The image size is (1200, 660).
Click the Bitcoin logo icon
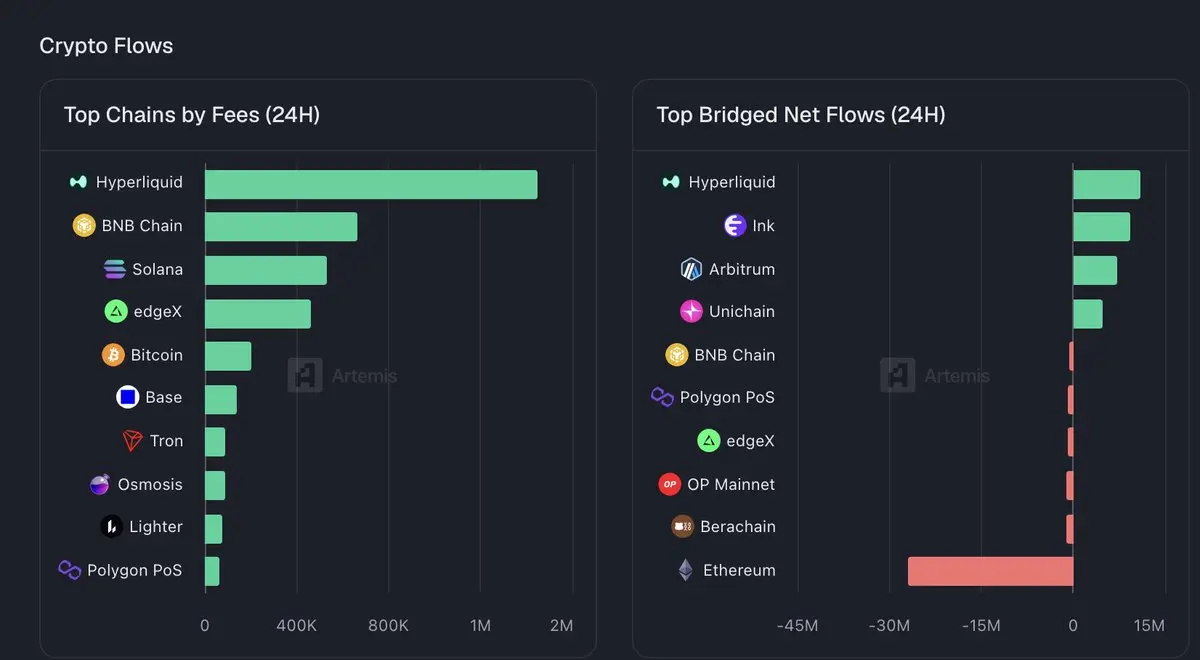click(x=113, y=355)
